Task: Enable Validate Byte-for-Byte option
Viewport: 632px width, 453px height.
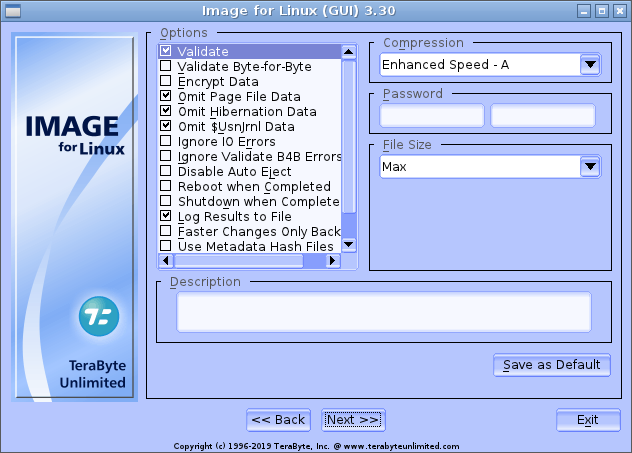Action: (165, 66)
